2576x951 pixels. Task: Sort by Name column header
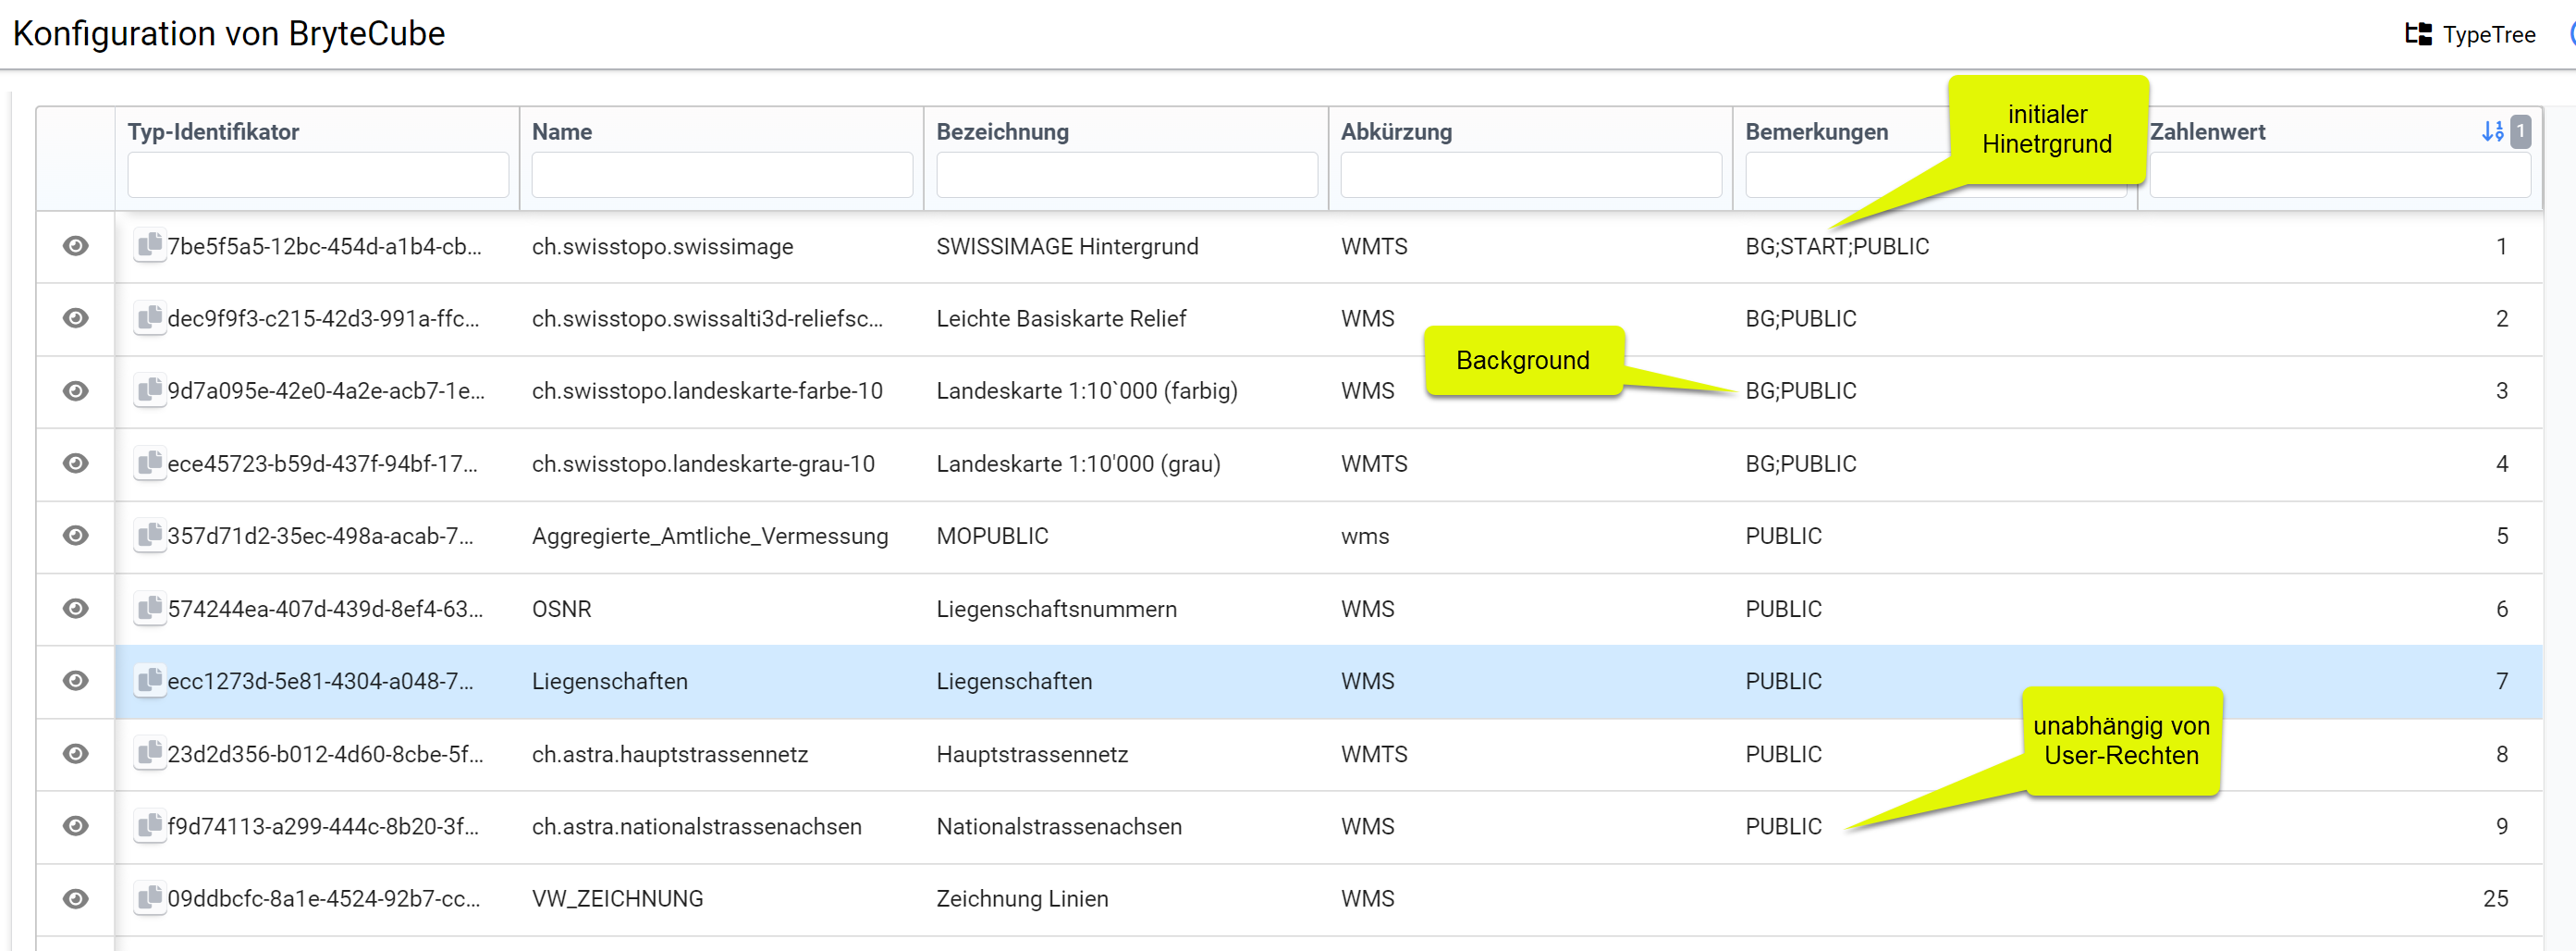pyautogui.click(x=562, y=132)
